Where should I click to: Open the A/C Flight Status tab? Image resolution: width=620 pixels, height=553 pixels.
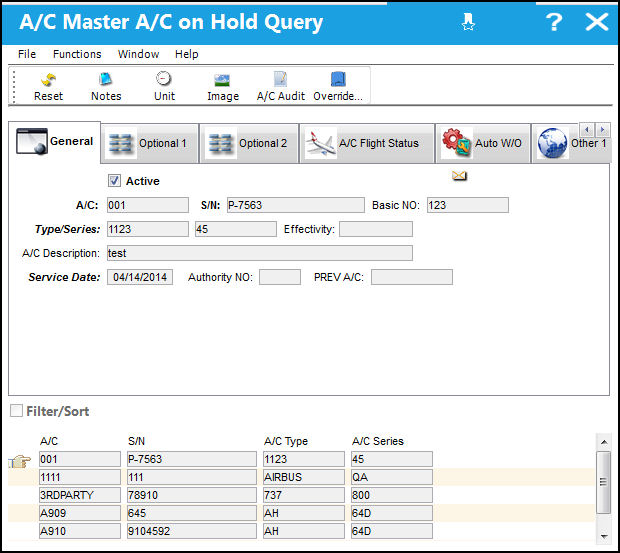point(367,143)
